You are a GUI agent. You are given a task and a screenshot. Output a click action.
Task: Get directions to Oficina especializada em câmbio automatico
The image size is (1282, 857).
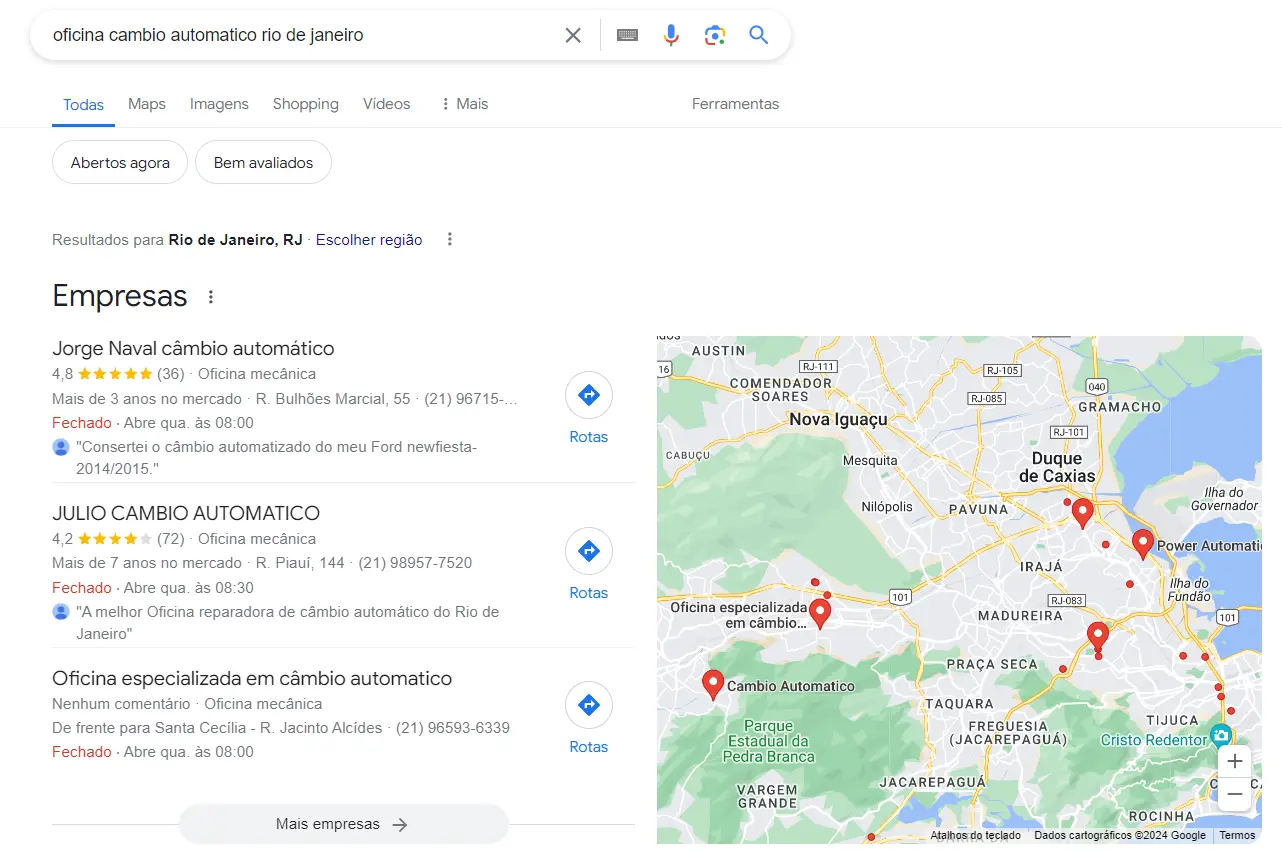[x=588, y=718]
